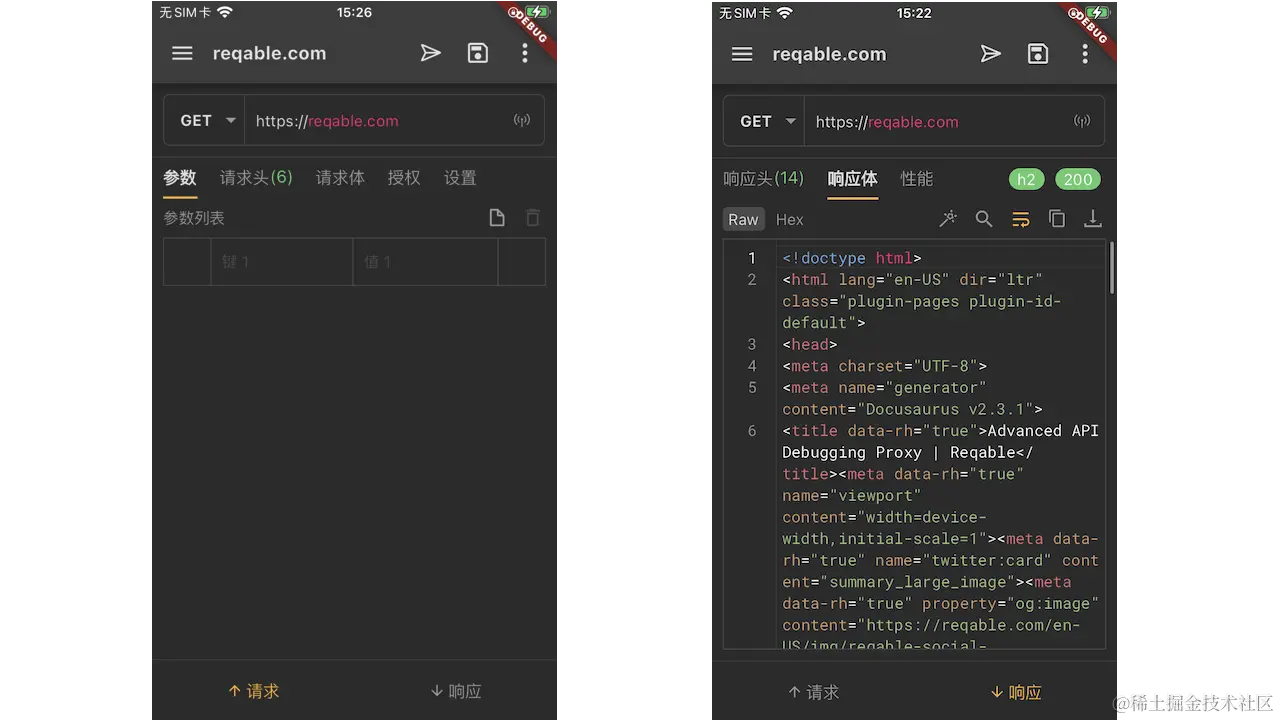Tap Wi-Fi icon in right status bar
Image resolution: width=1280 pixels, height=720 pixels.
(x=784, y=13)
